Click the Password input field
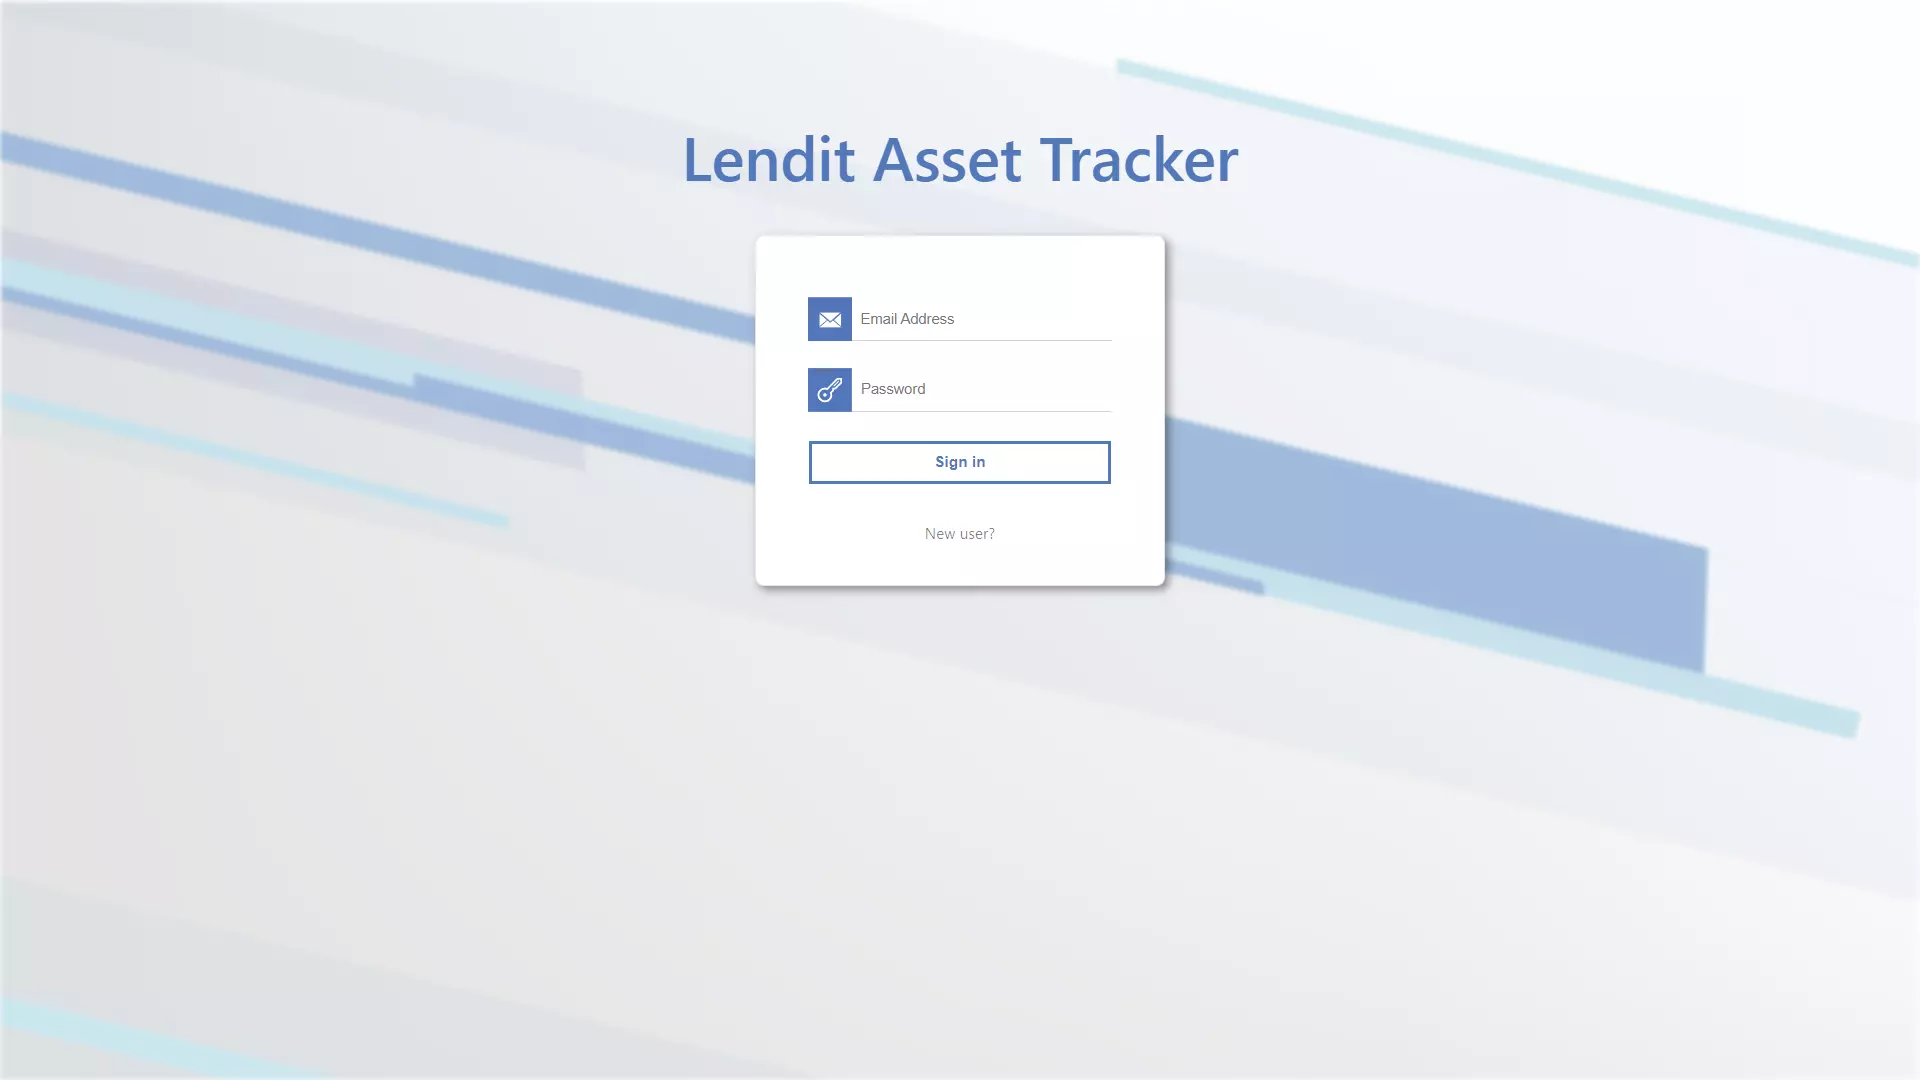1920x1080 pixels. 981,388
